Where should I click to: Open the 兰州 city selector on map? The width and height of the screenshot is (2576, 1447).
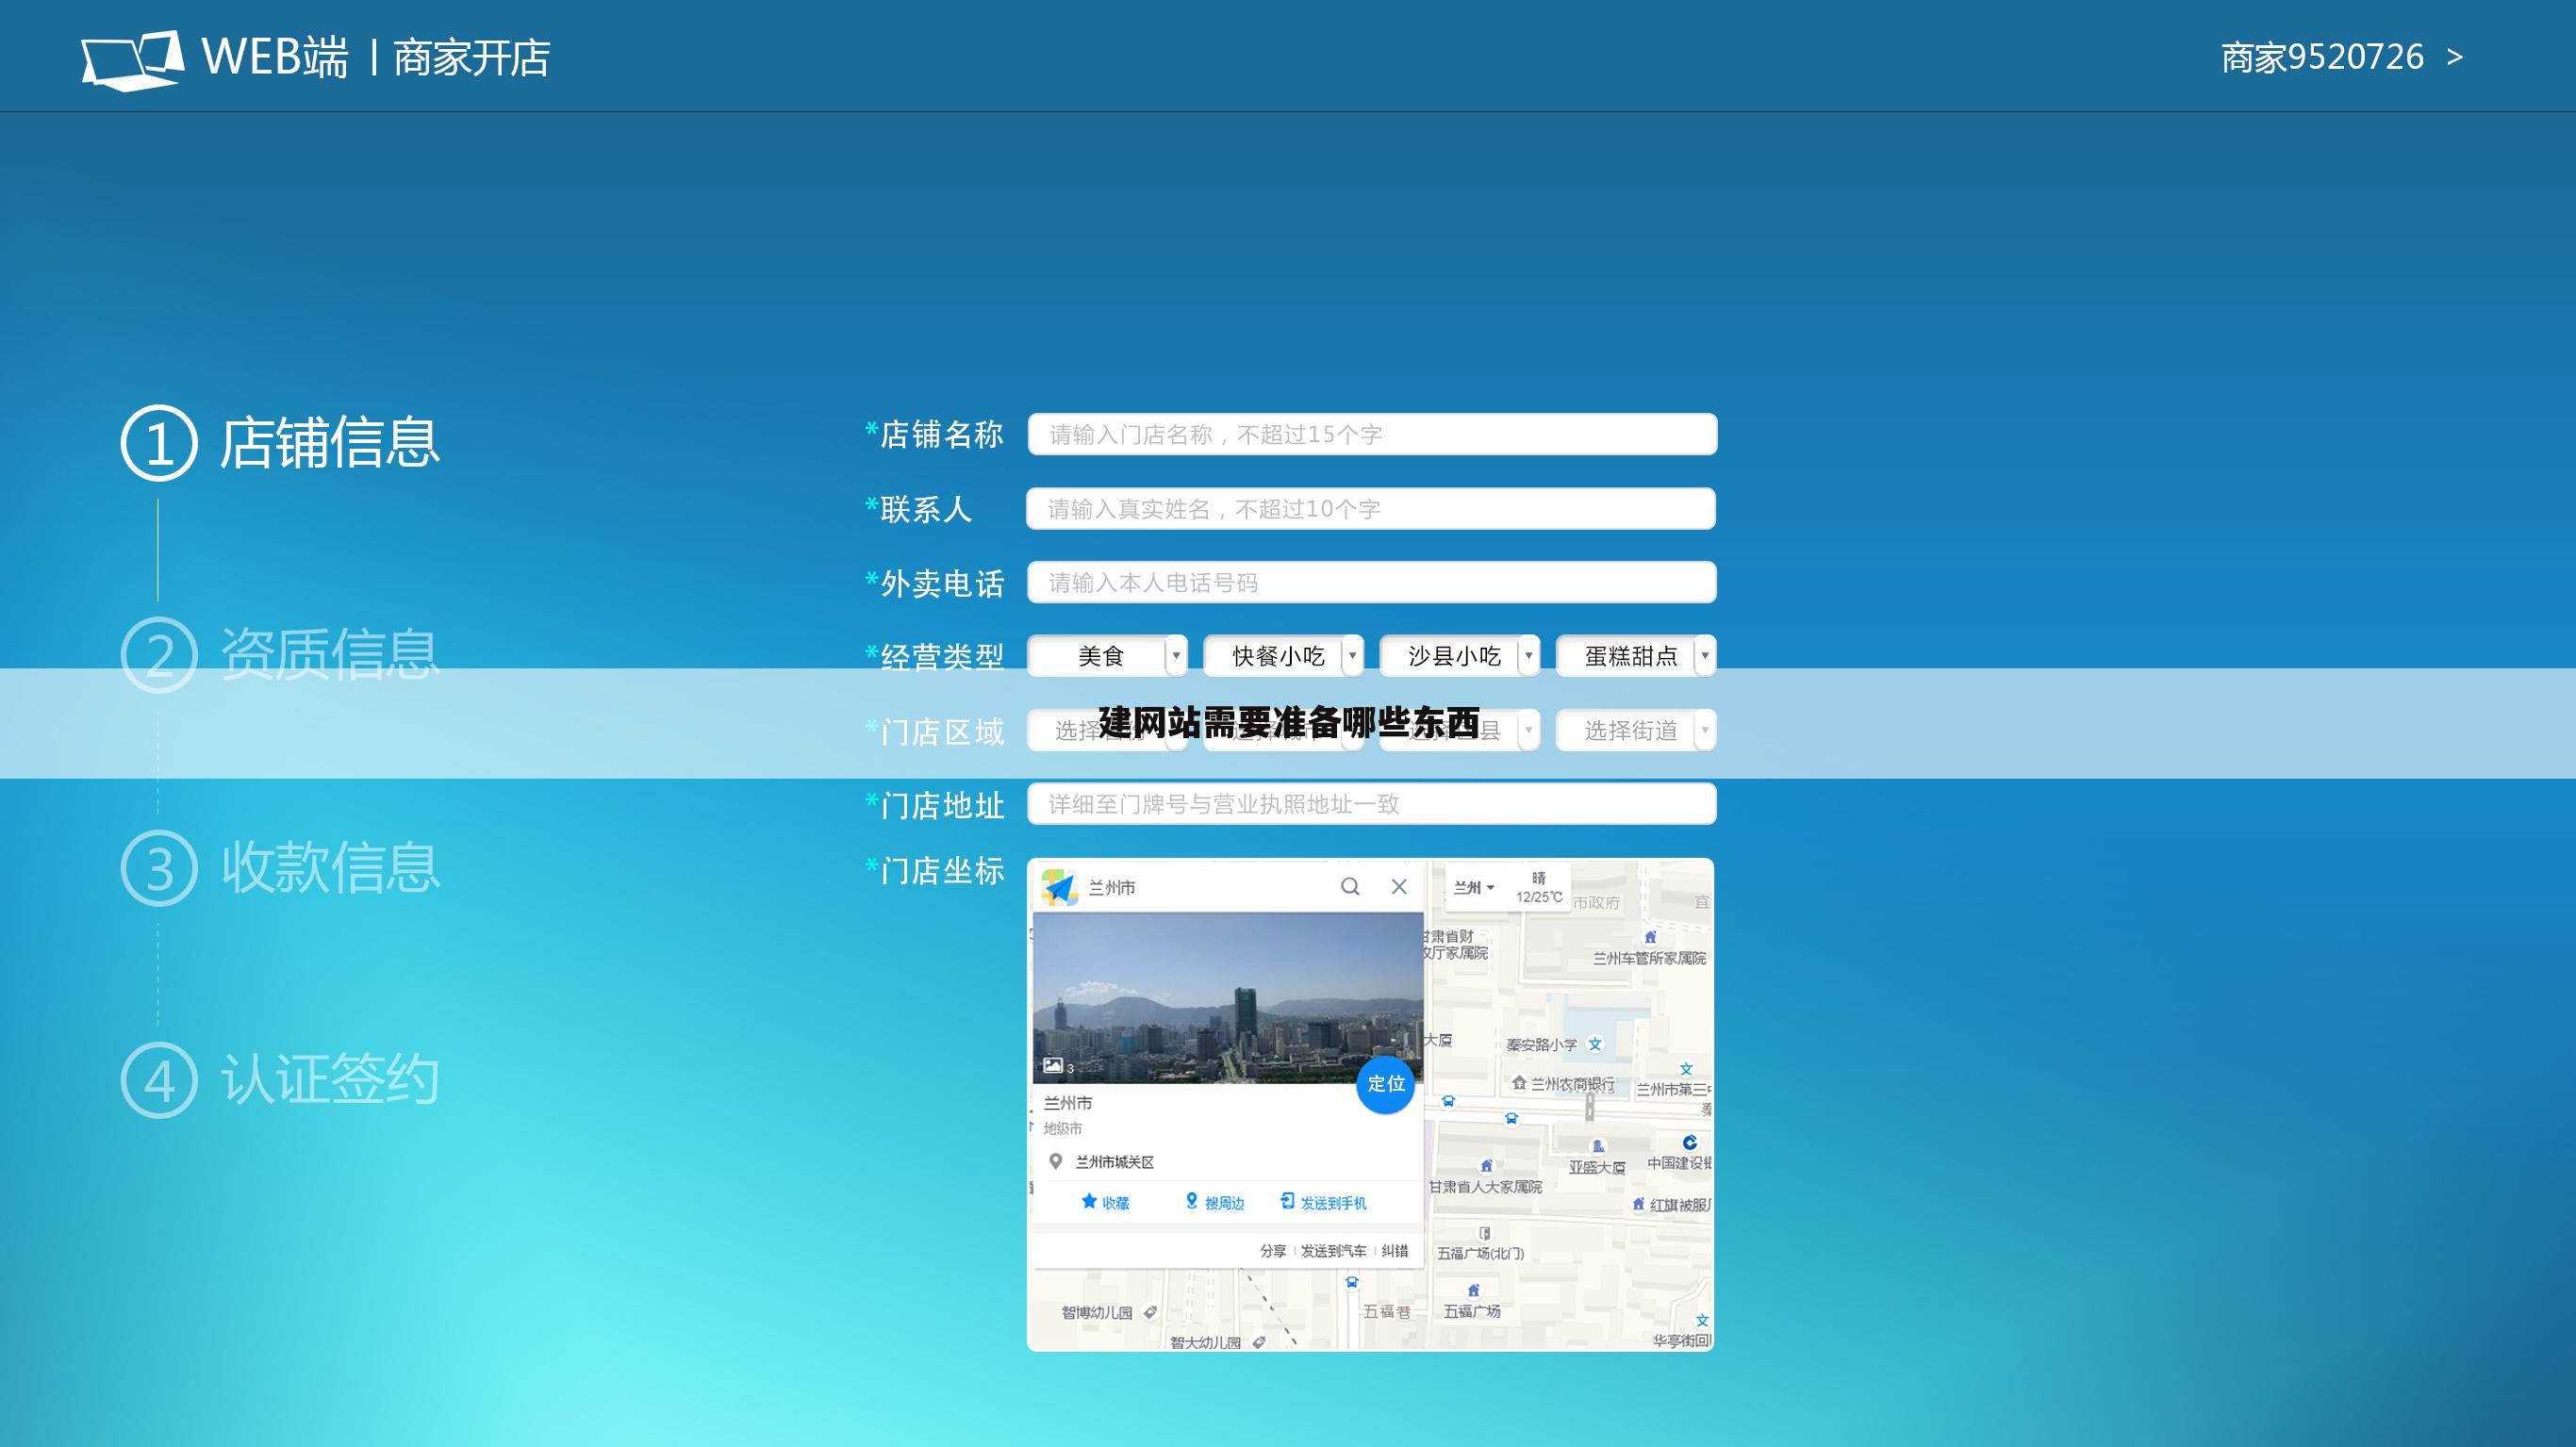point(1473,887)
